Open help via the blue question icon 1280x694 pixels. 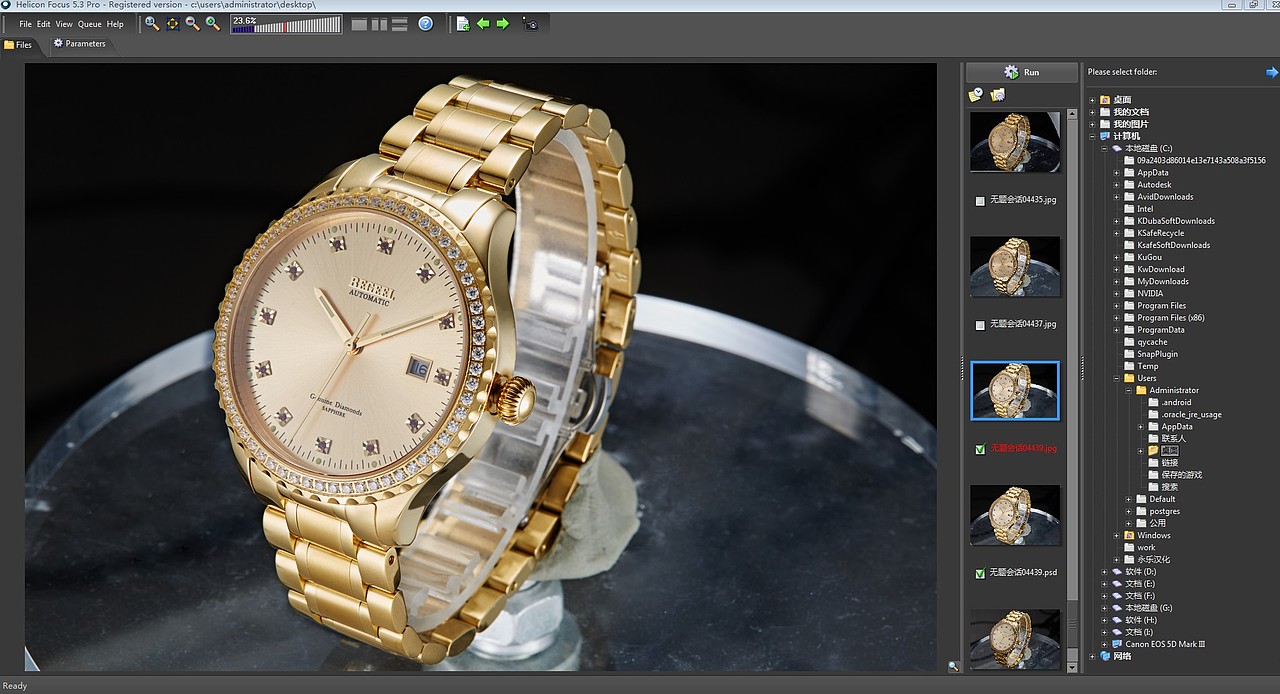[x=426, y=23]
